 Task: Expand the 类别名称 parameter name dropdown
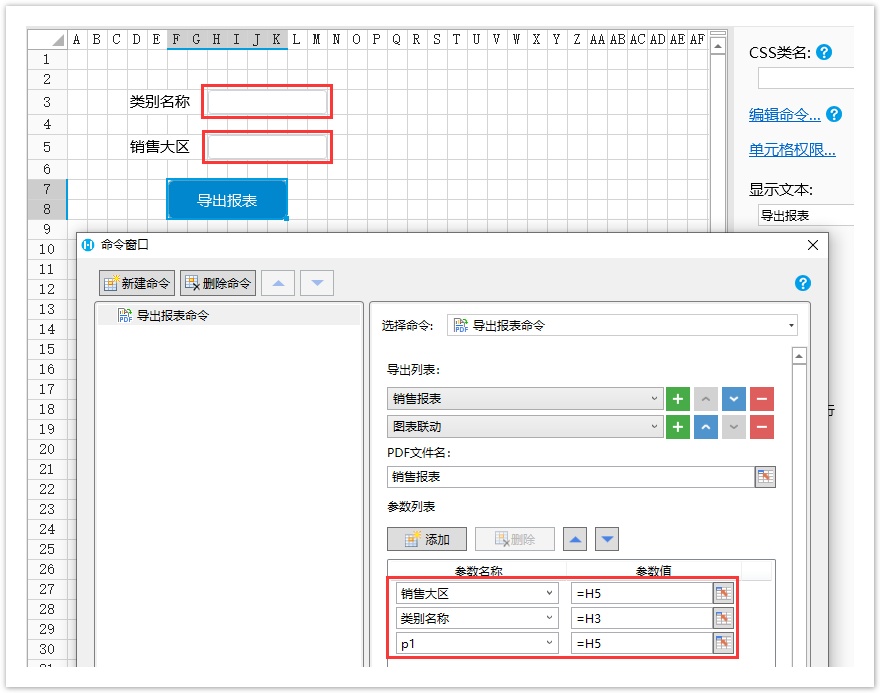550,619
